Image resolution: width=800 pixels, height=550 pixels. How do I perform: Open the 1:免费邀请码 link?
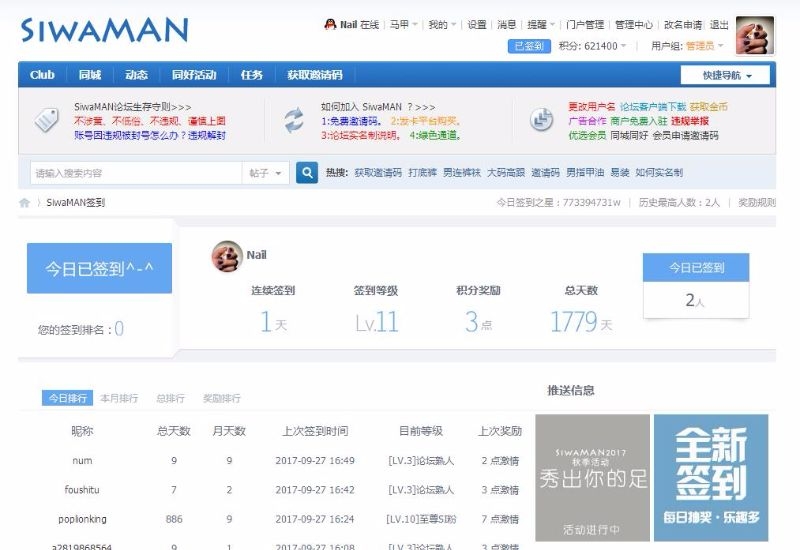click(351, 121)
